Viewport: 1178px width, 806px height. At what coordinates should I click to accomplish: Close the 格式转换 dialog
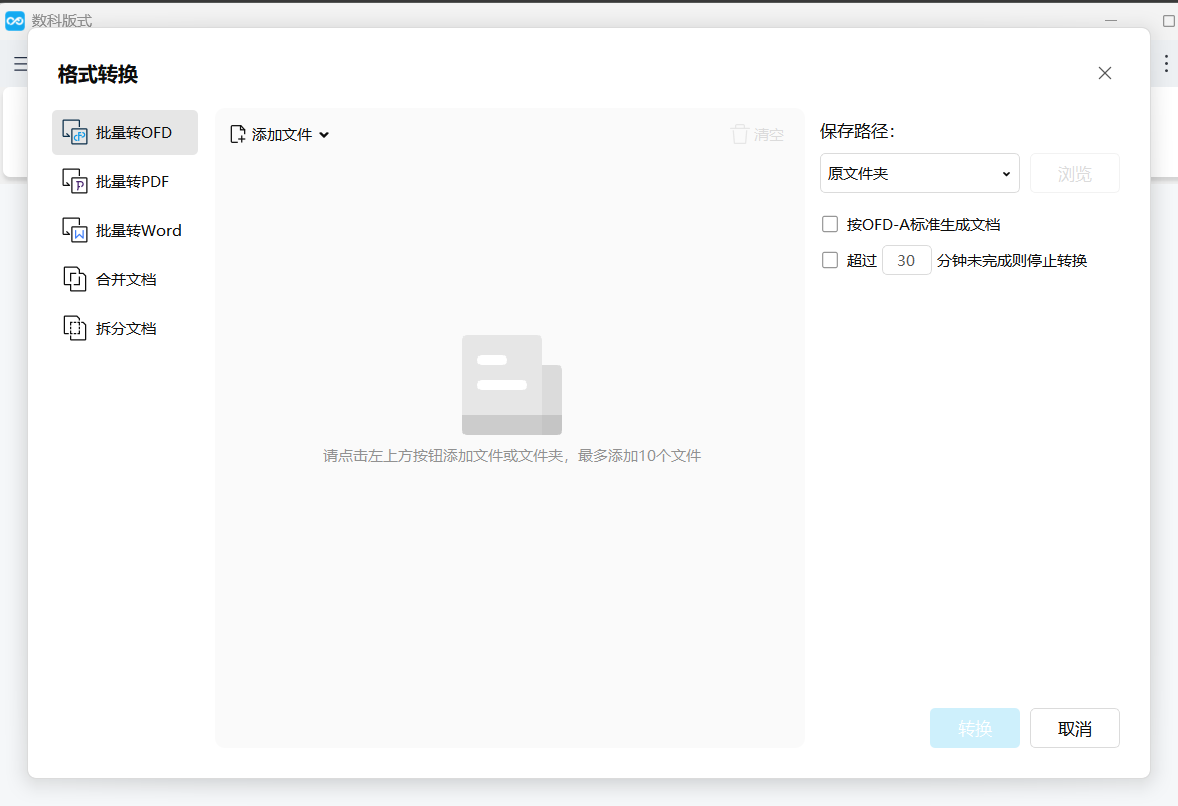(x=1104, y=73)
